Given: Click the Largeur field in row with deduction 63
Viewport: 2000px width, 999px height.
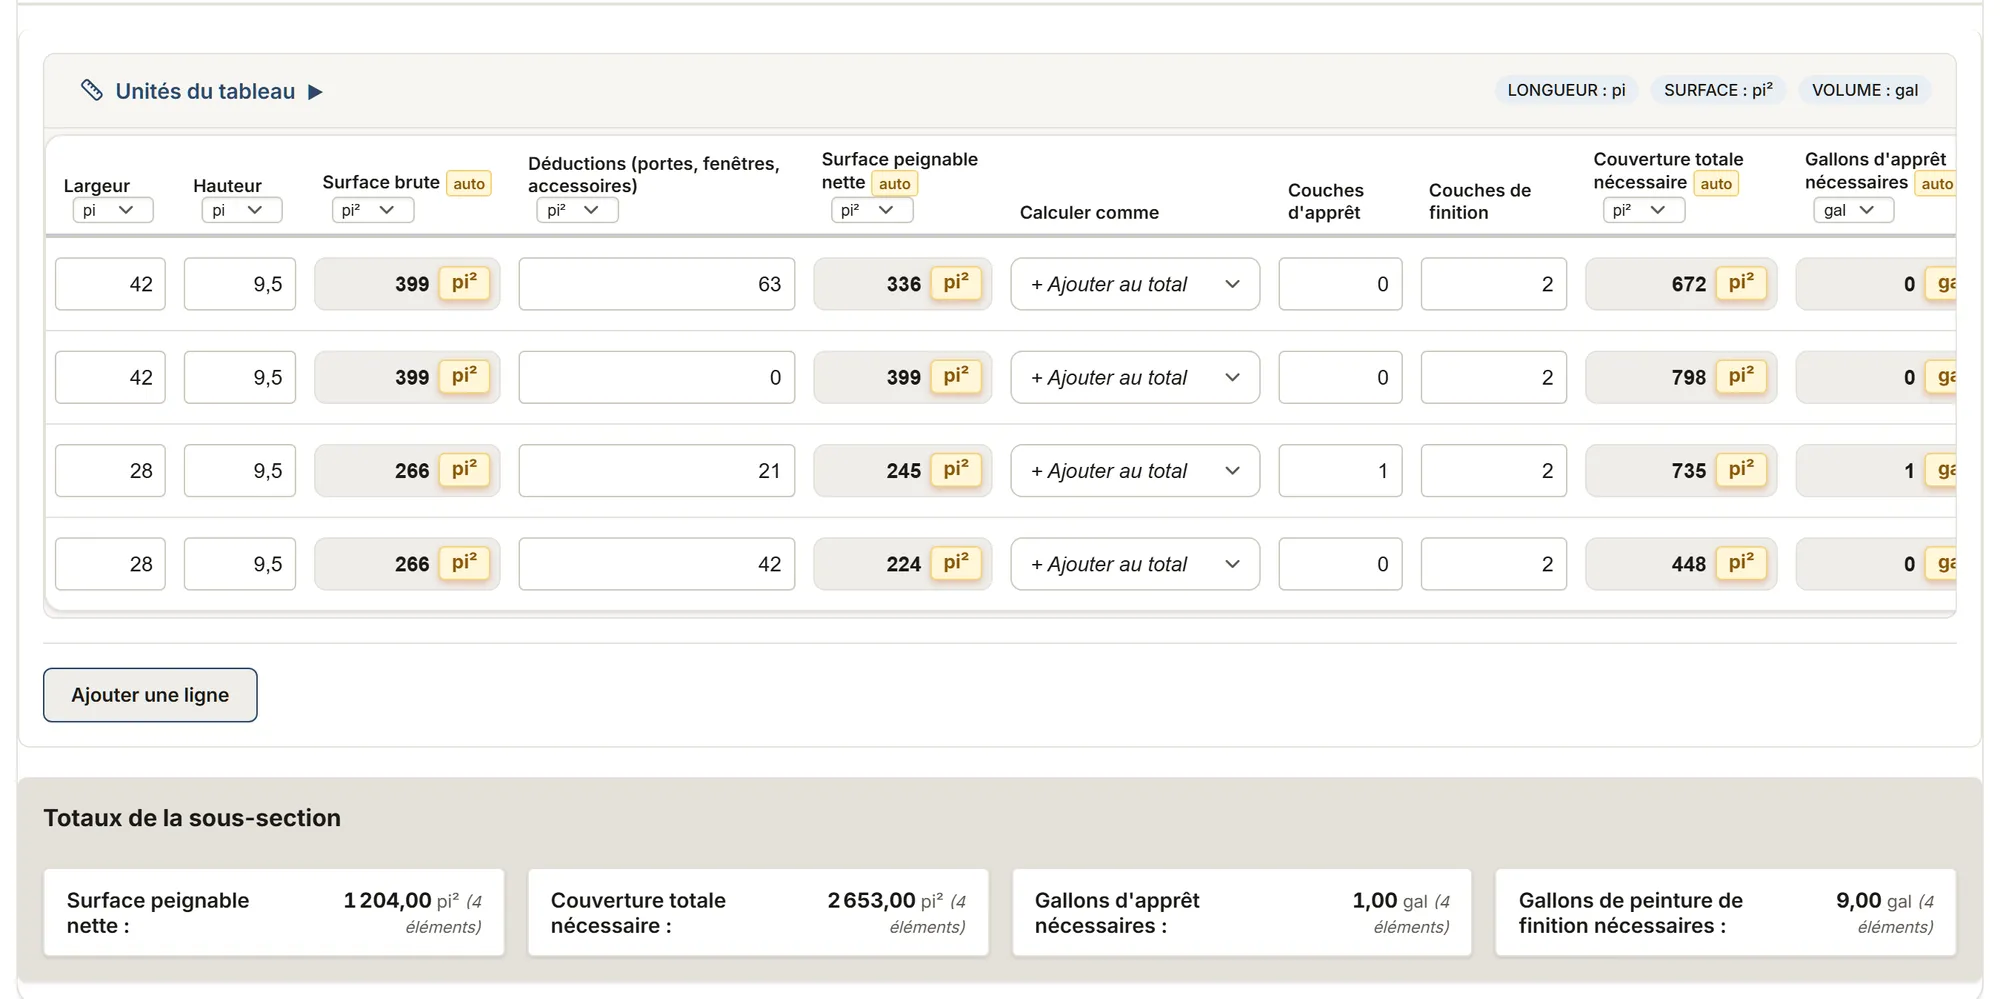Looking at the screenshot, I should 110,284.
